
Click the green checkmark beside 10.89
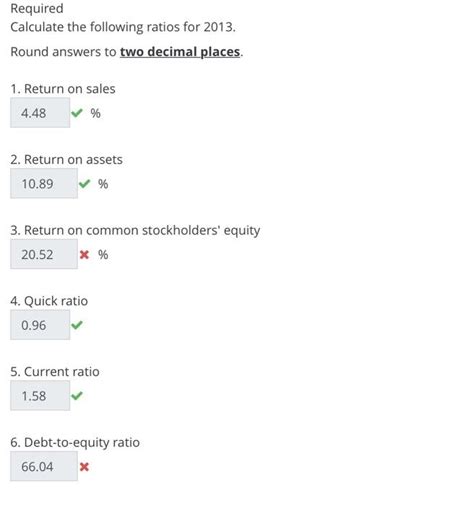click(x=84, y=184)
